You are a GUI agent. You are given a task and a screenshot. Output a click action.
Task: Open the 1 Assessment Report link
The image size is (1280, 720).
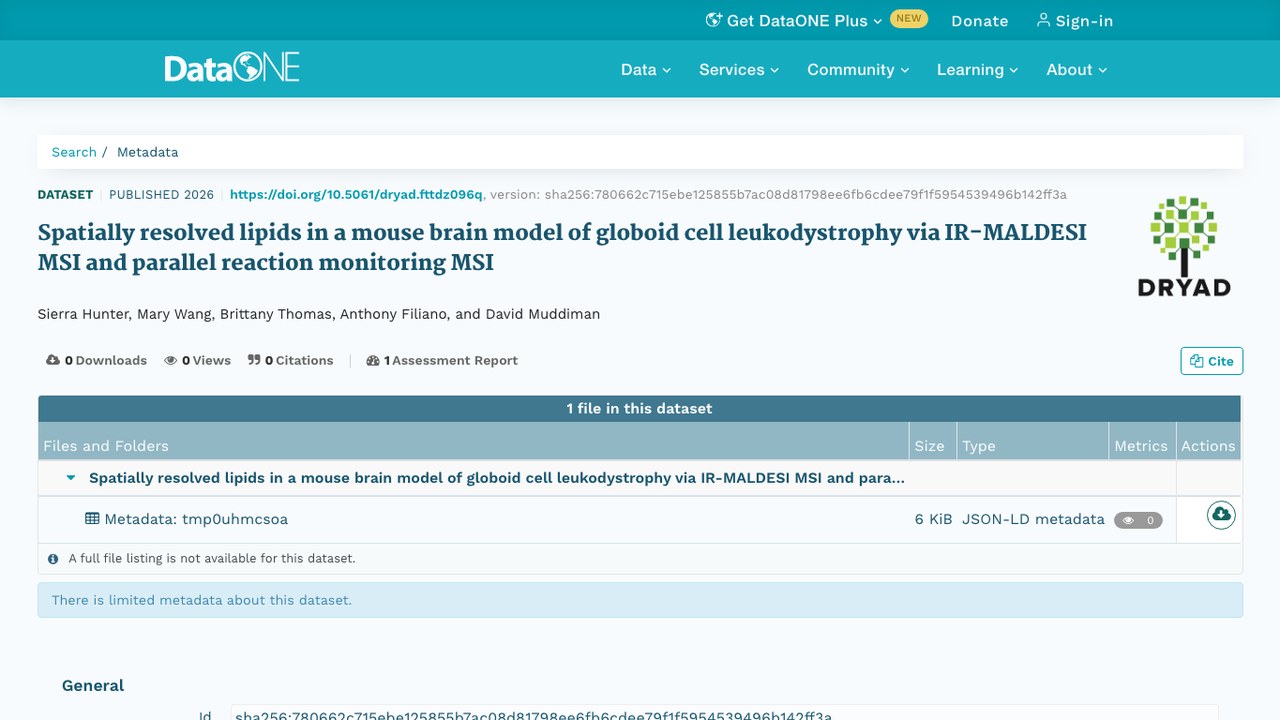point(442,360)
